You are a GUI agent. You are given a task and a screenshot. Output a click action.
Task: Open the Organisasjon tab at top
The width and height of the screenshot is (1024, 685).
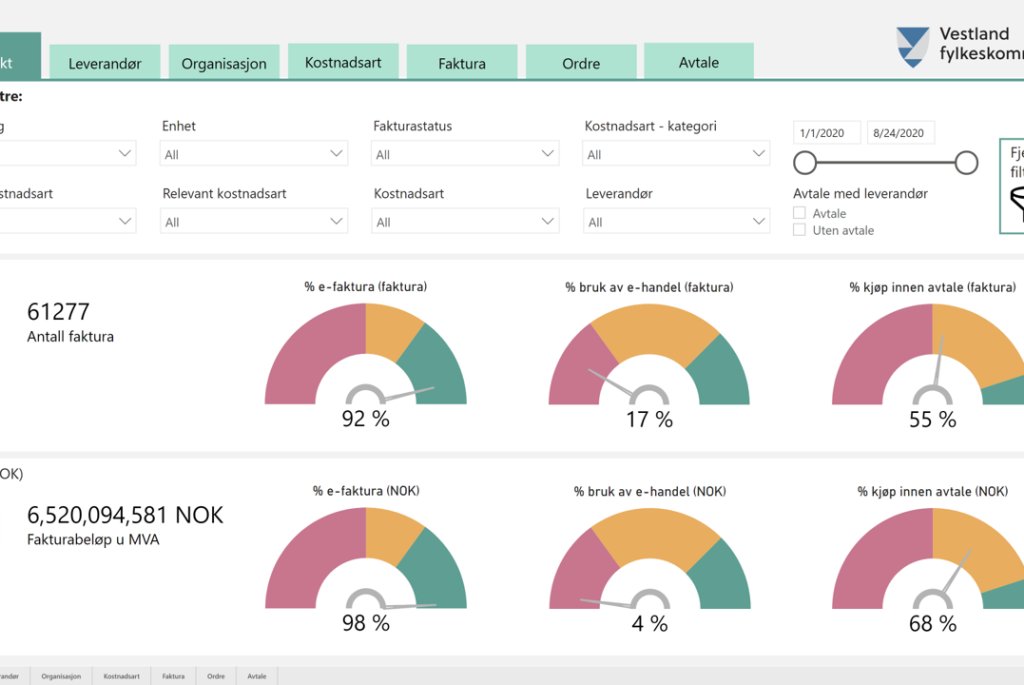point(224,63)
